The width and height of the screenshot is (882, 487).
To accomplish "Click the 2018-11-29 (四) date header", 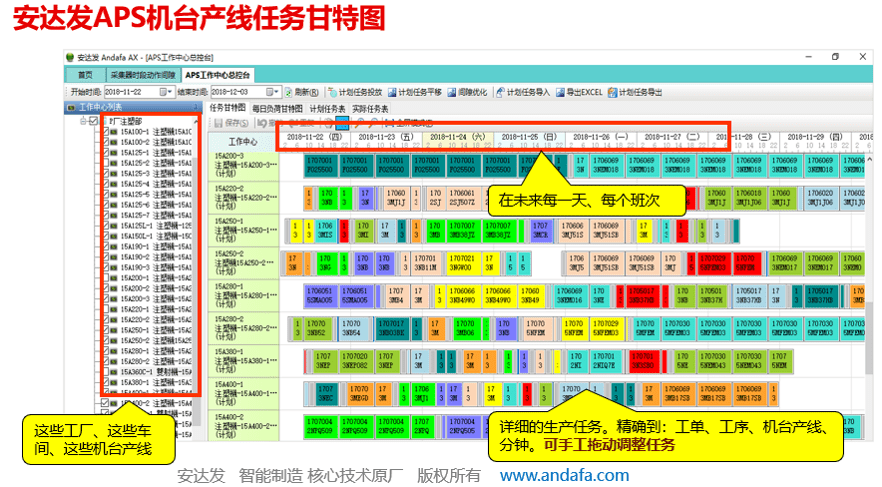I will (x=815, y=137).
